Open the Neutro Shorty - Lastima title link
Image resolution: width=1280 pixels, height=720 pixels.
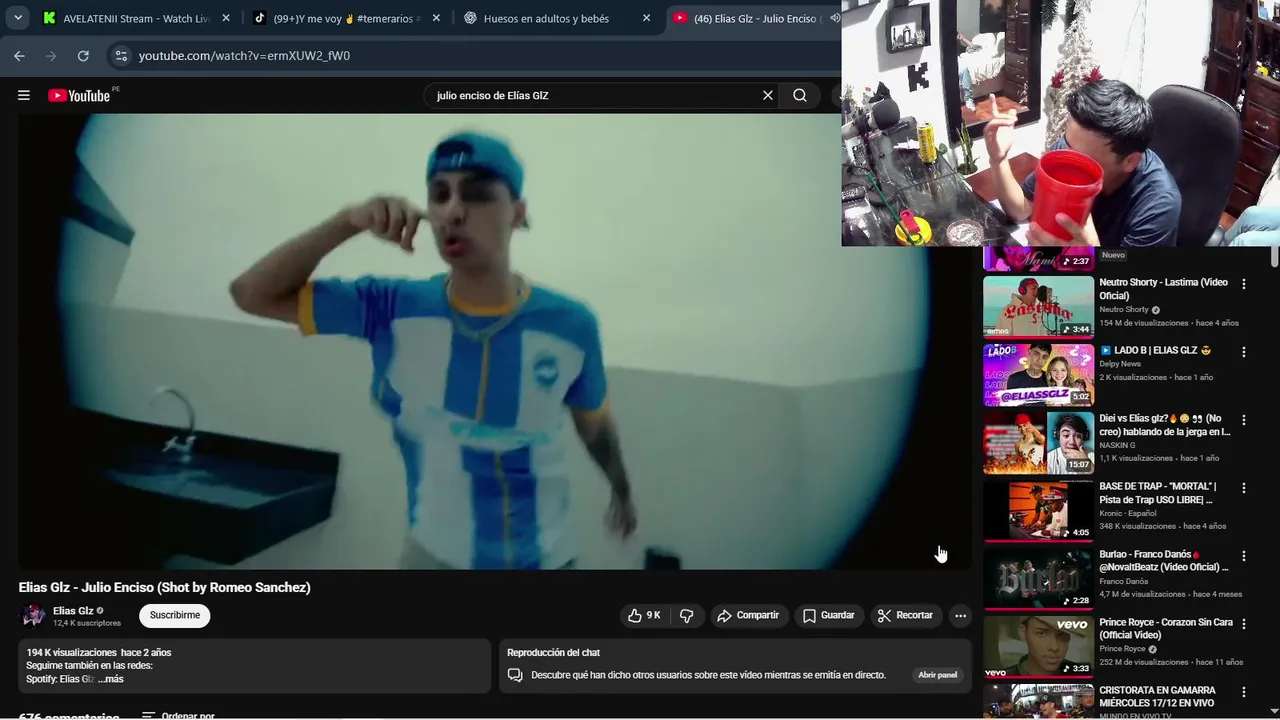point(1163,289)
